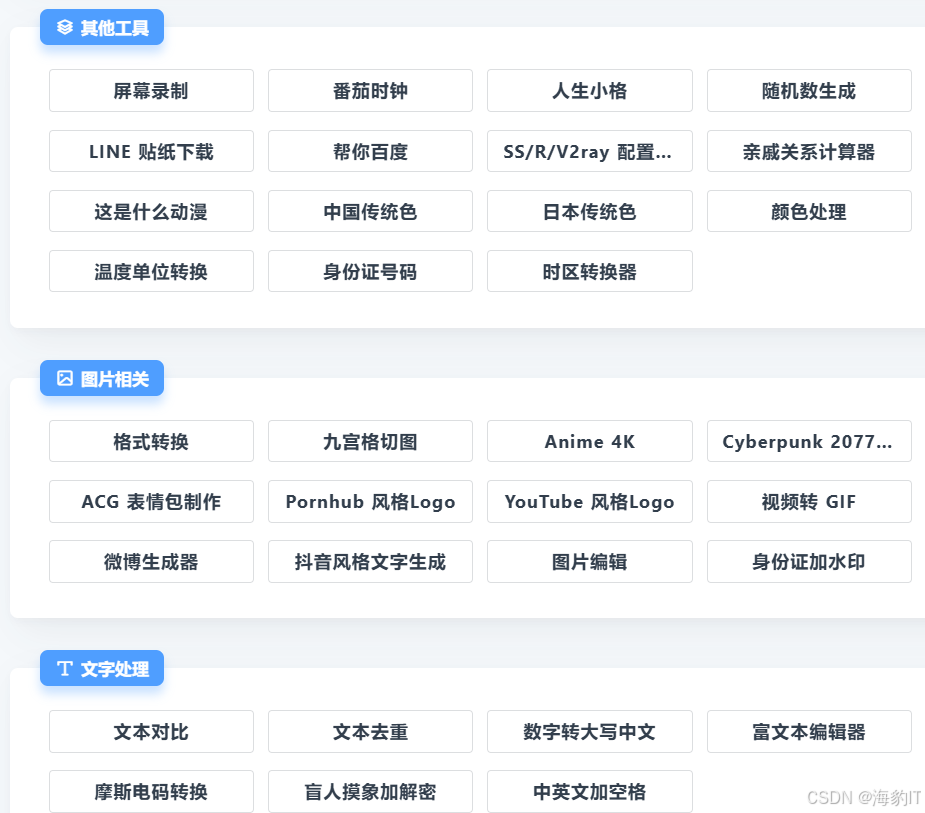The height and width of the screenshot is (813, 925).
Task: Open the 视频转 GIF tool
Action: pos(809,501)
